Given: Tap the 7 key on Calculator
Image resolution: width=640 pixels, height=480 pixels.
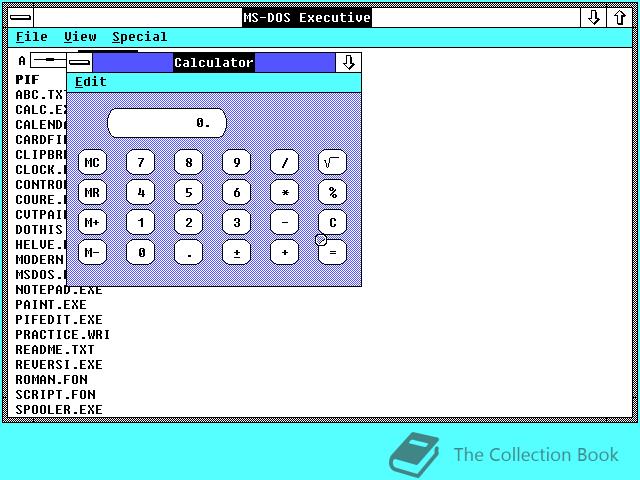Looking at the screenshot, I should [140, 162].
